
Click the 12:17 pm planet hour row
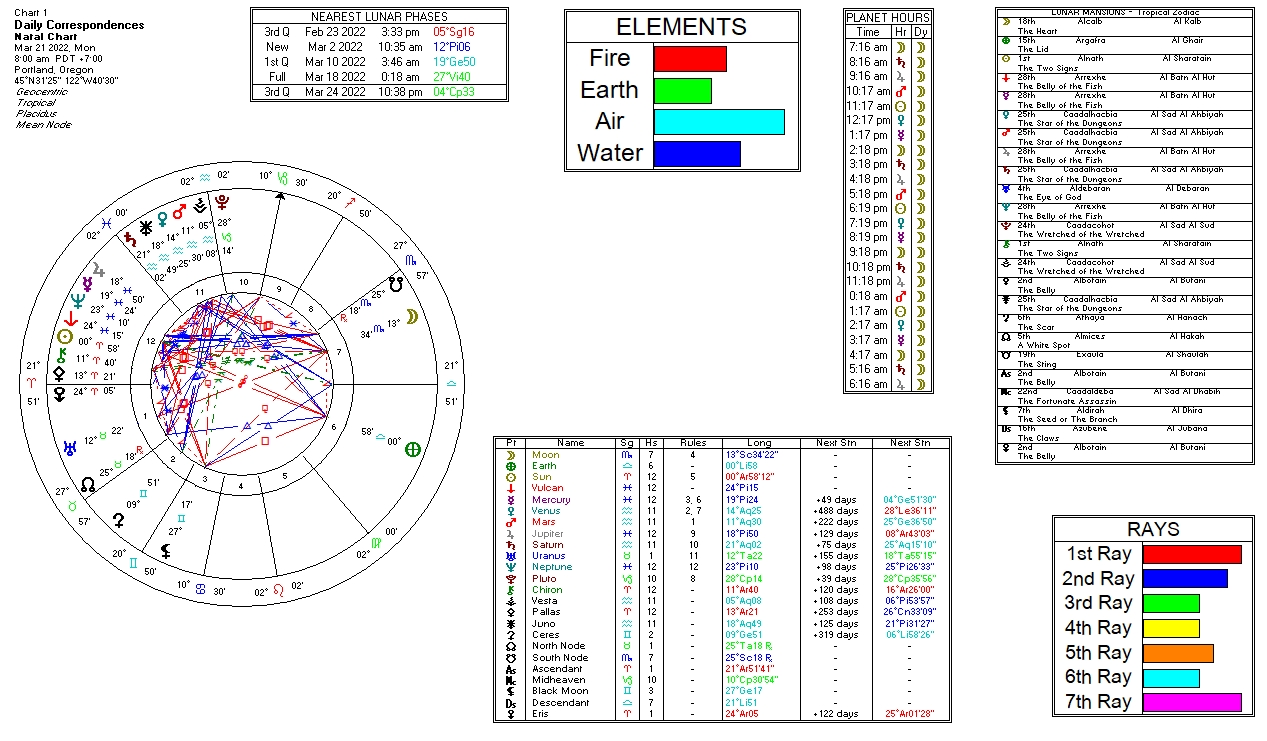888,120
